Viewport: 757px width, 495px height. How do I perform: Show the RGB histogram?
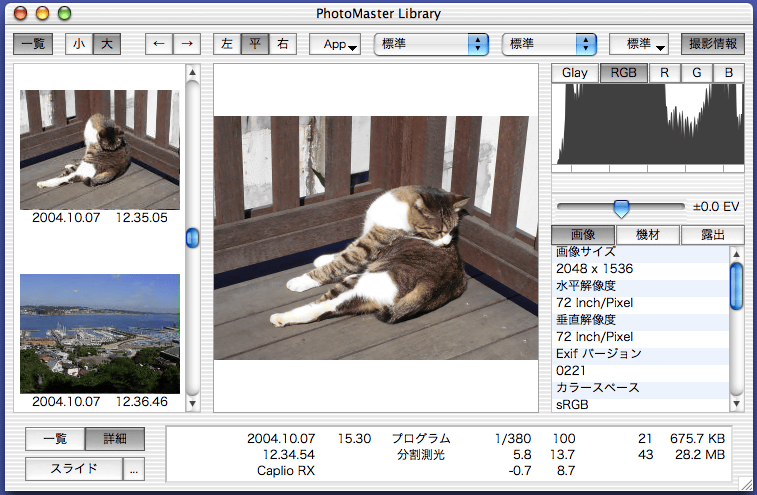click(624, 73)
